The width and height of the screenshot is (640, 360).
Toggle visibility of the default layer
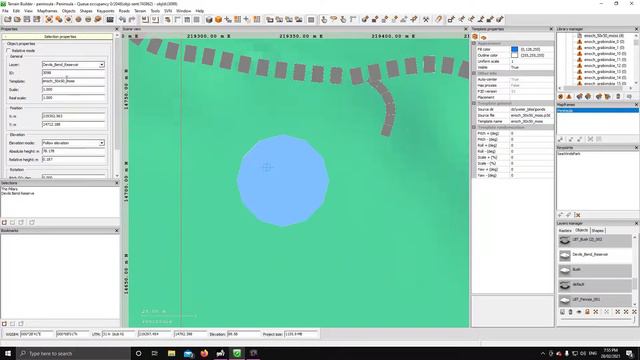point(565,284)
